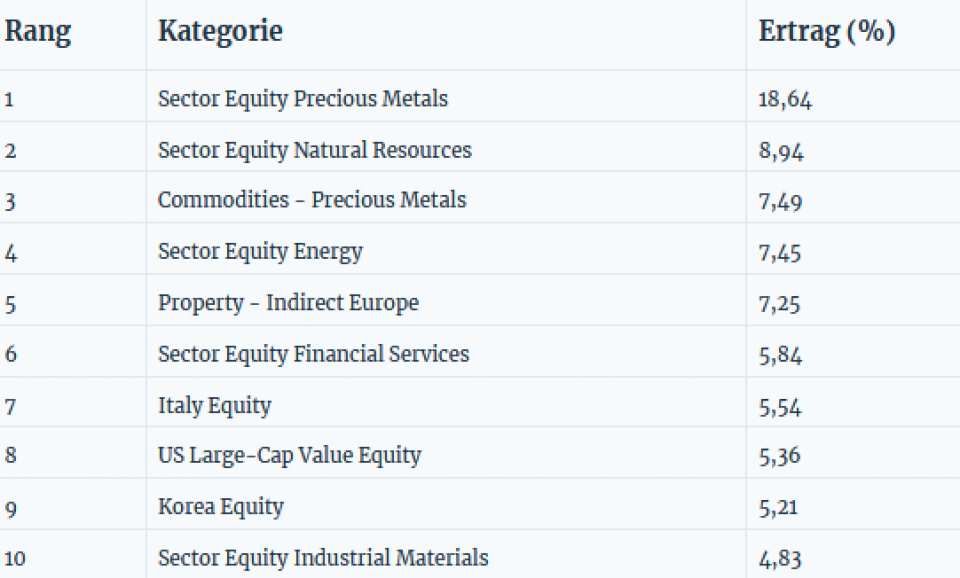Viewport: 960px width, 578px height.
Task: Click the 5,84 return value
Action: tap(780, 355)
